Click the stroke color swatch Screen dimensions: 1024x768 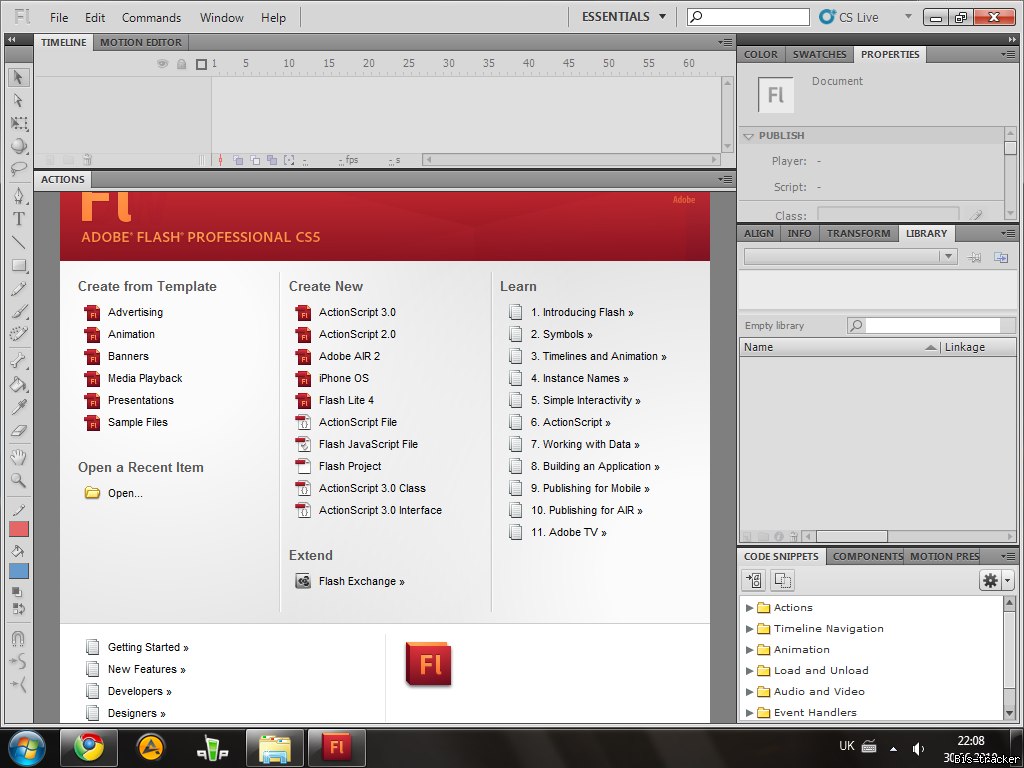point(19,529)
